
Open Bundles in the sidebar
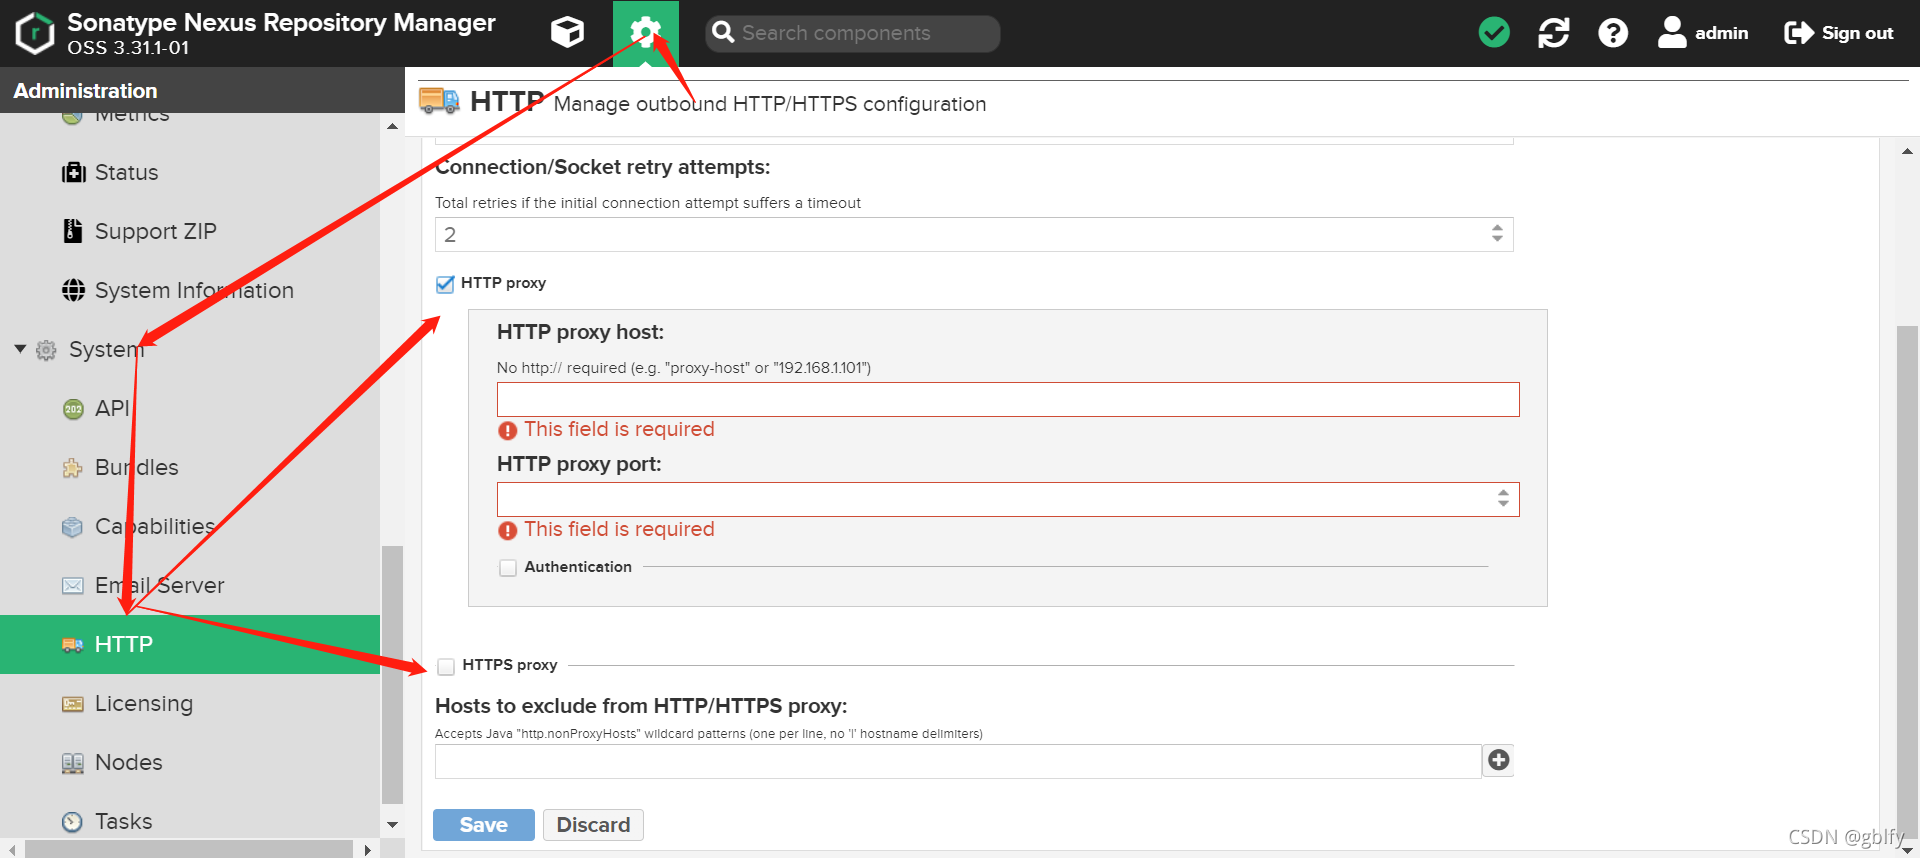(136, 468)
